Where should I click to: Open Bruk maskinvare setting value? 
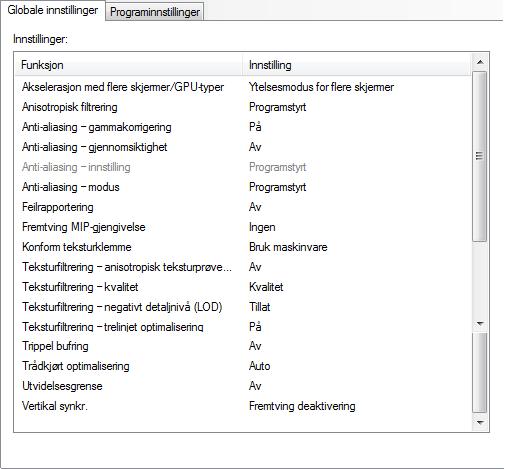click(288, 247)
